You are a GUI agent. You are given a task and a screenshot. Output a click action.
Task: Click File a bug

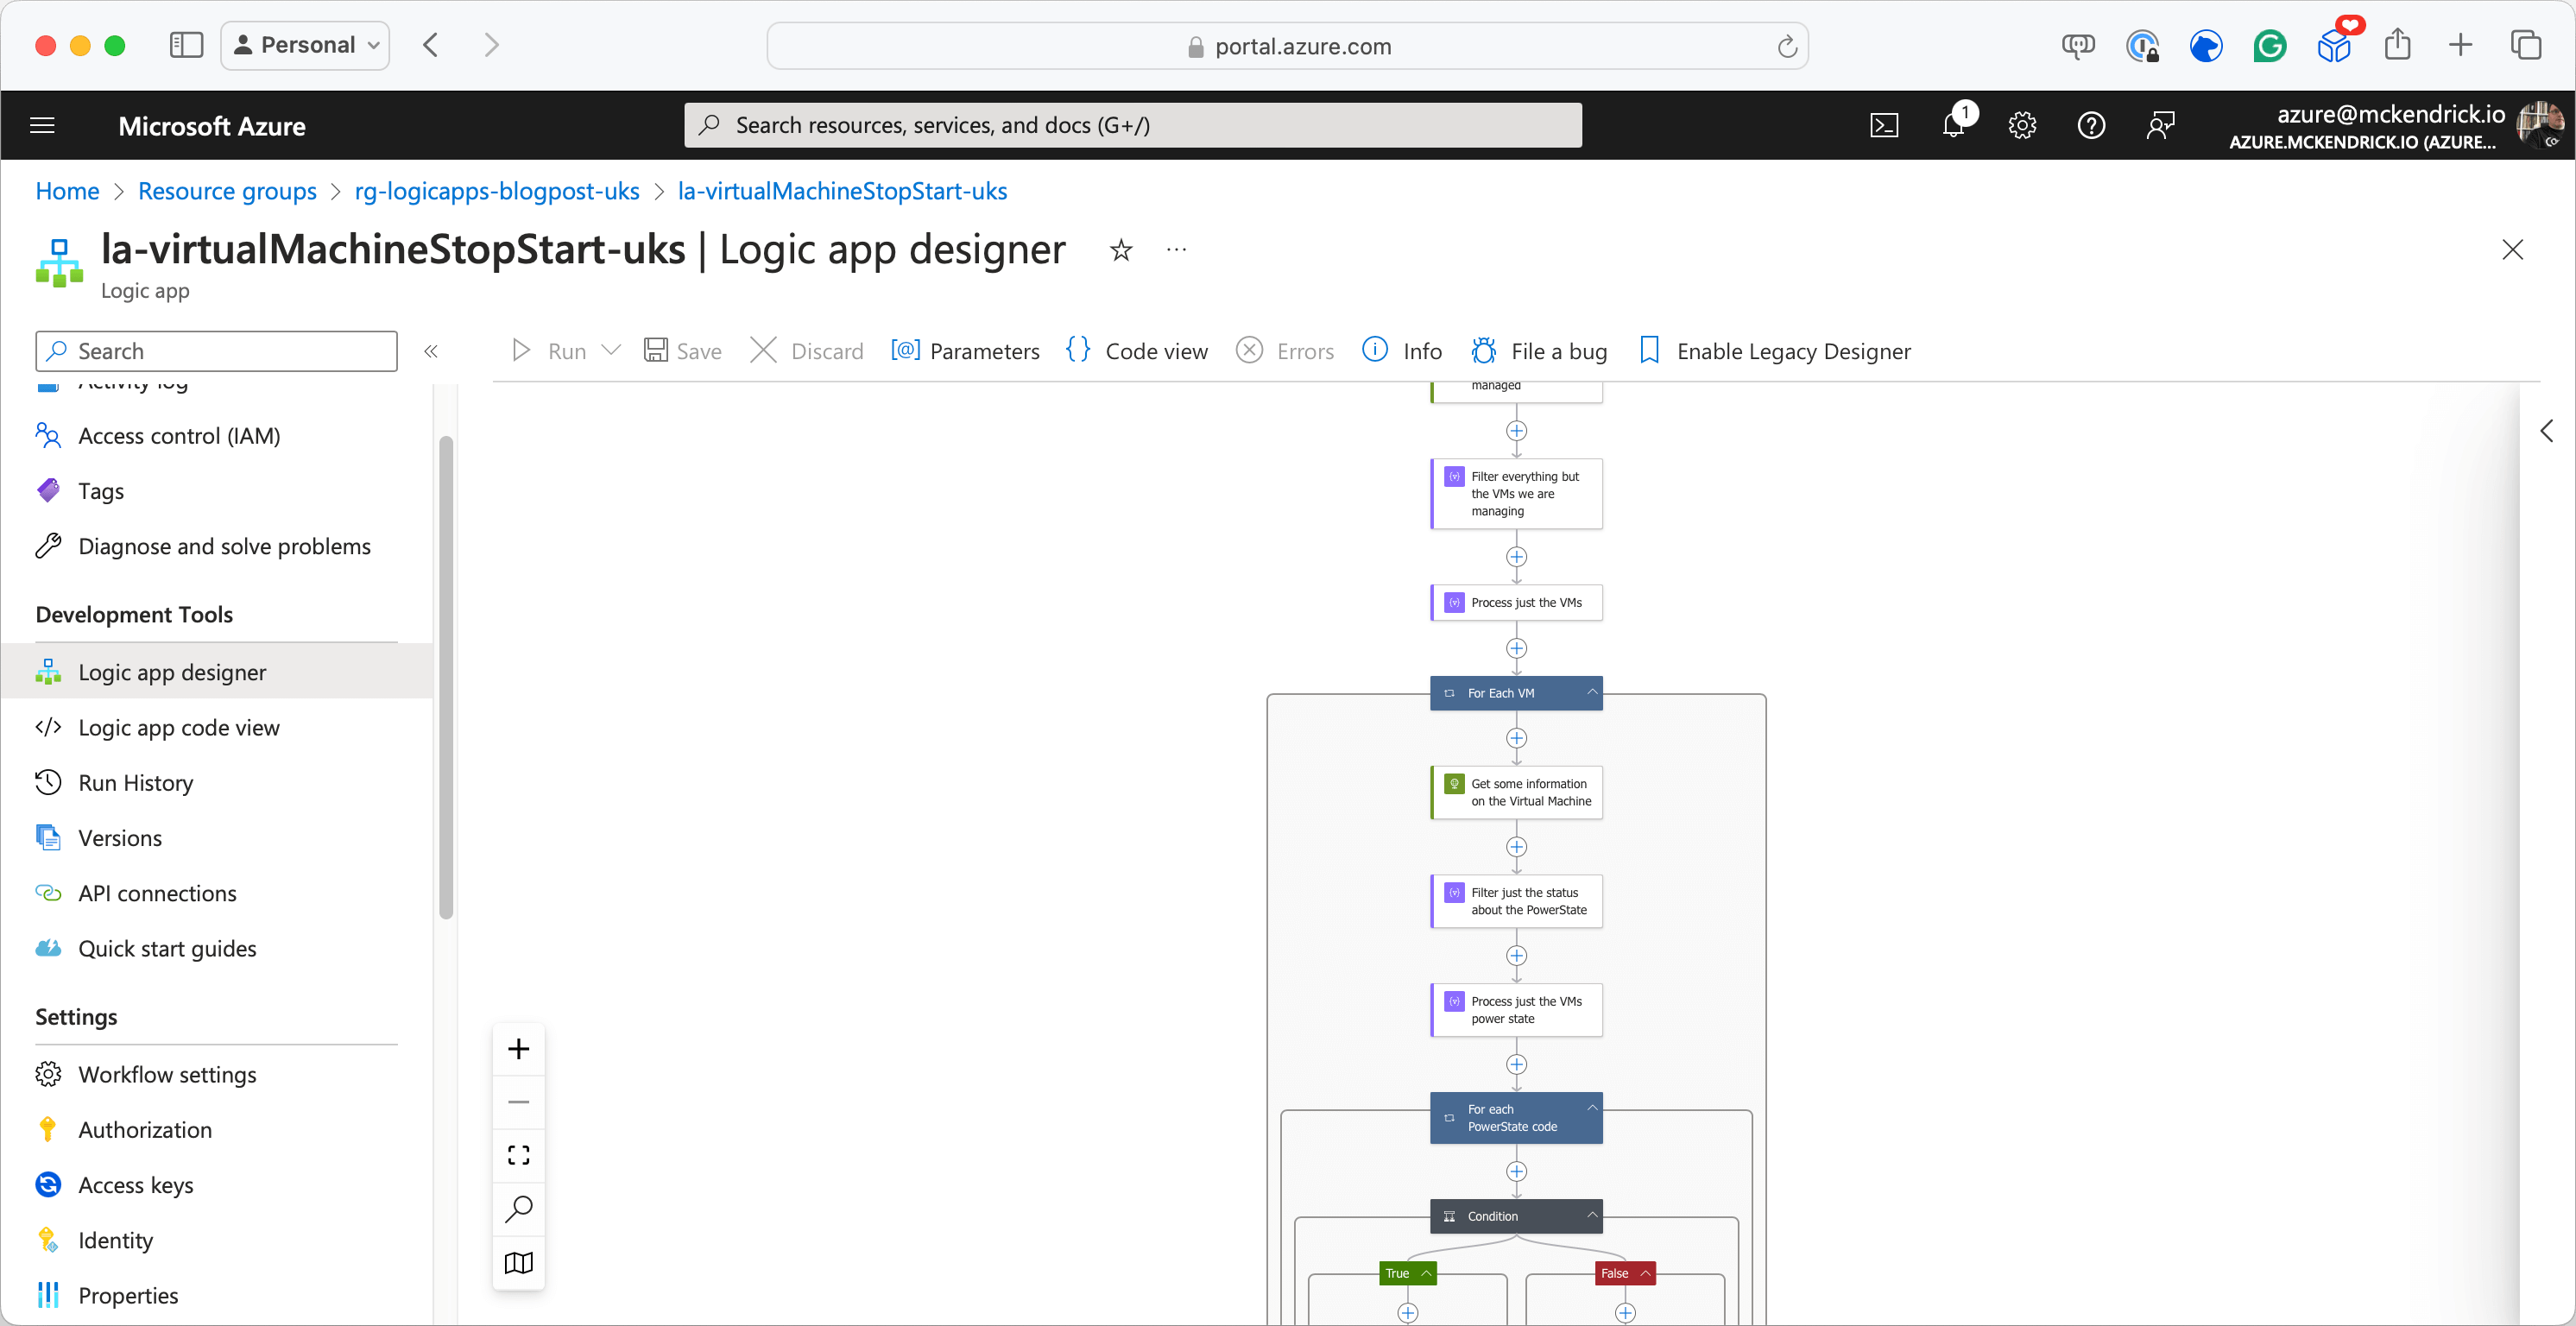coord(1539,351)
